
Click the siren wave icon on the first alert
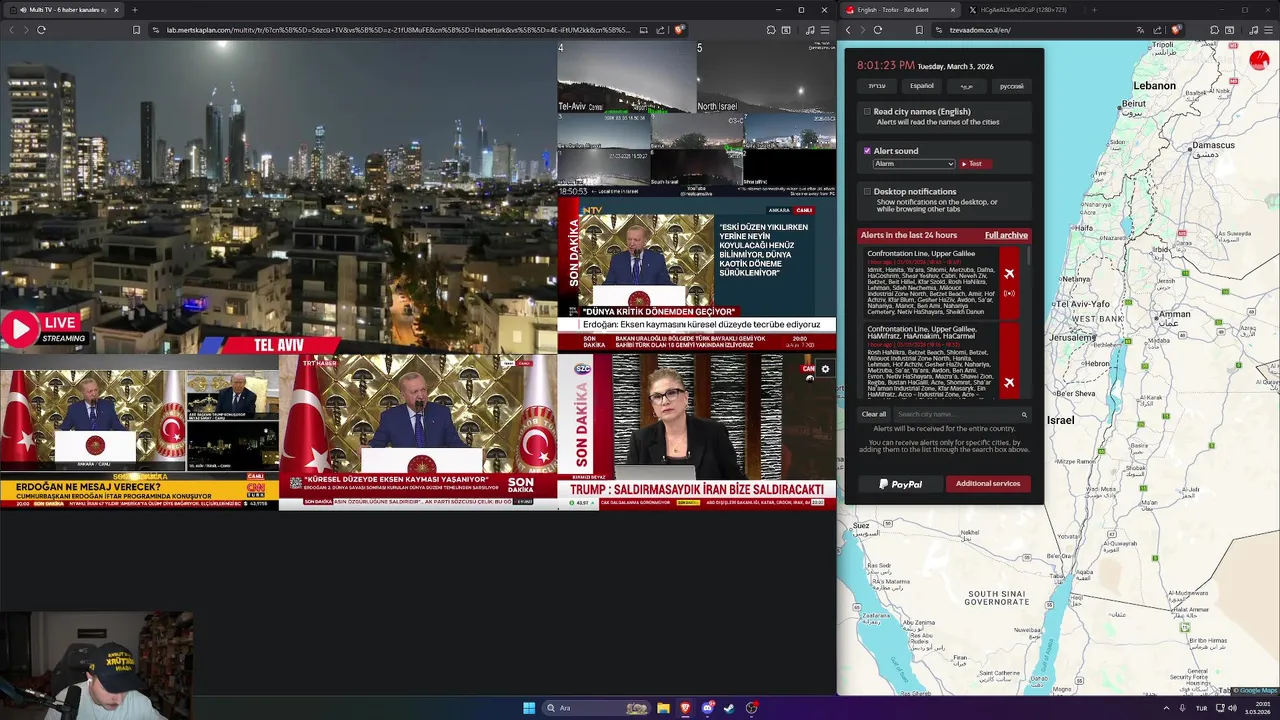(1009, 293)
